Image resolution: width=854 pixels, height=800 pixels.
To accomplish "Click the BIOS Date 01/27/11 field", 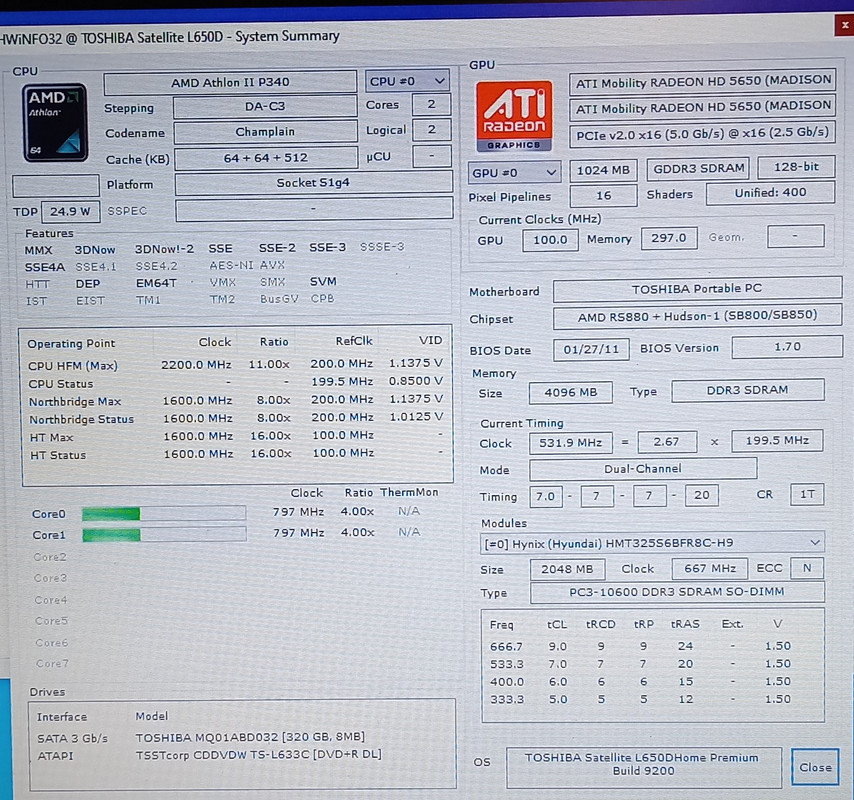I will [x=591, y=349].
